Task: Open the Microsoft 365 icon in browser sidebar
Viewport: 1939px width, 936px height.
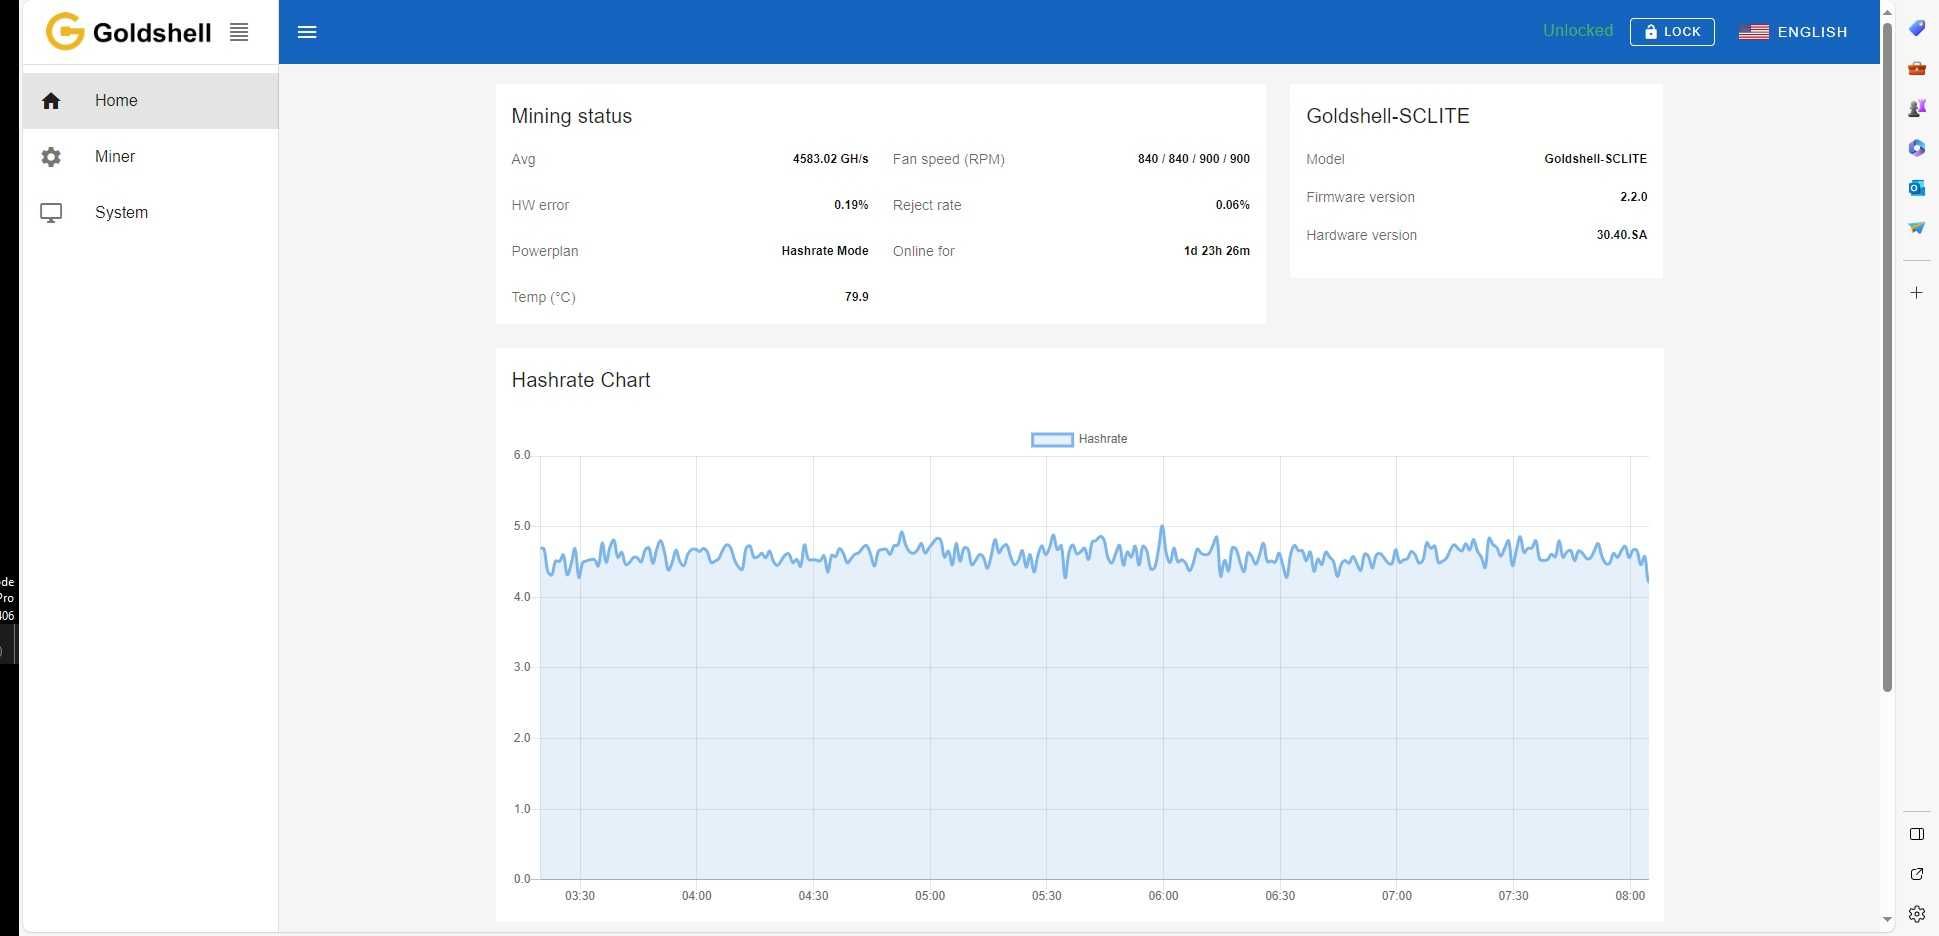Action: (1916, 148)
